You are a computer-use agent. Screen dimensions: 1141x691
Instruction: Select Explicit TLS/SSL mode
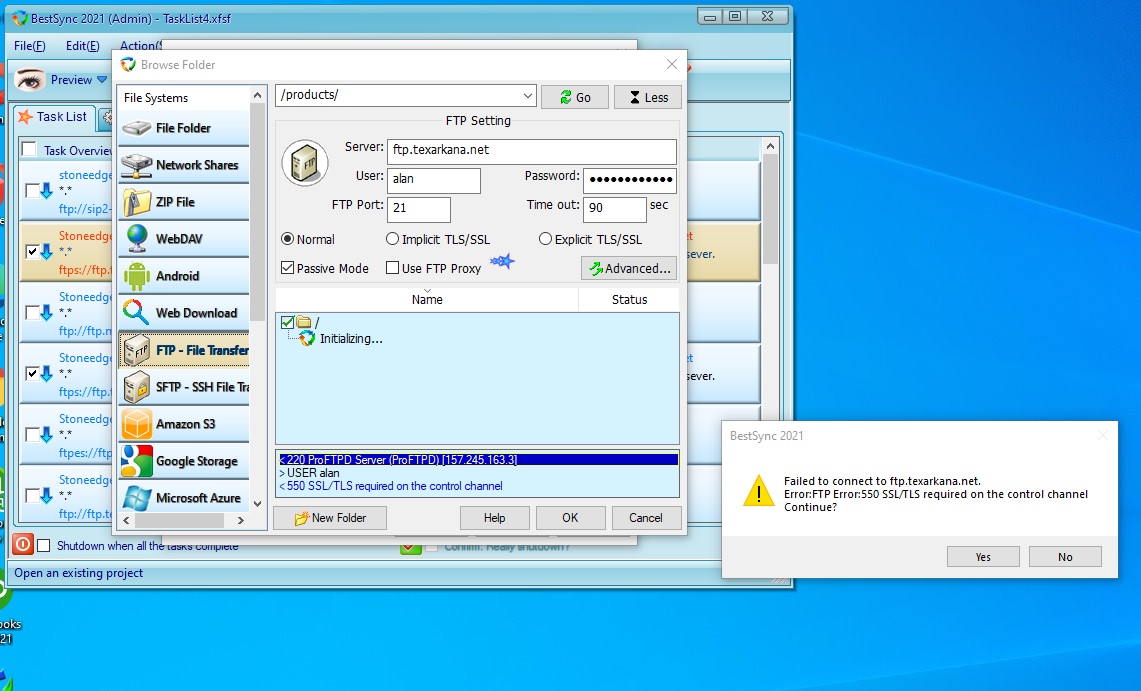545,239
